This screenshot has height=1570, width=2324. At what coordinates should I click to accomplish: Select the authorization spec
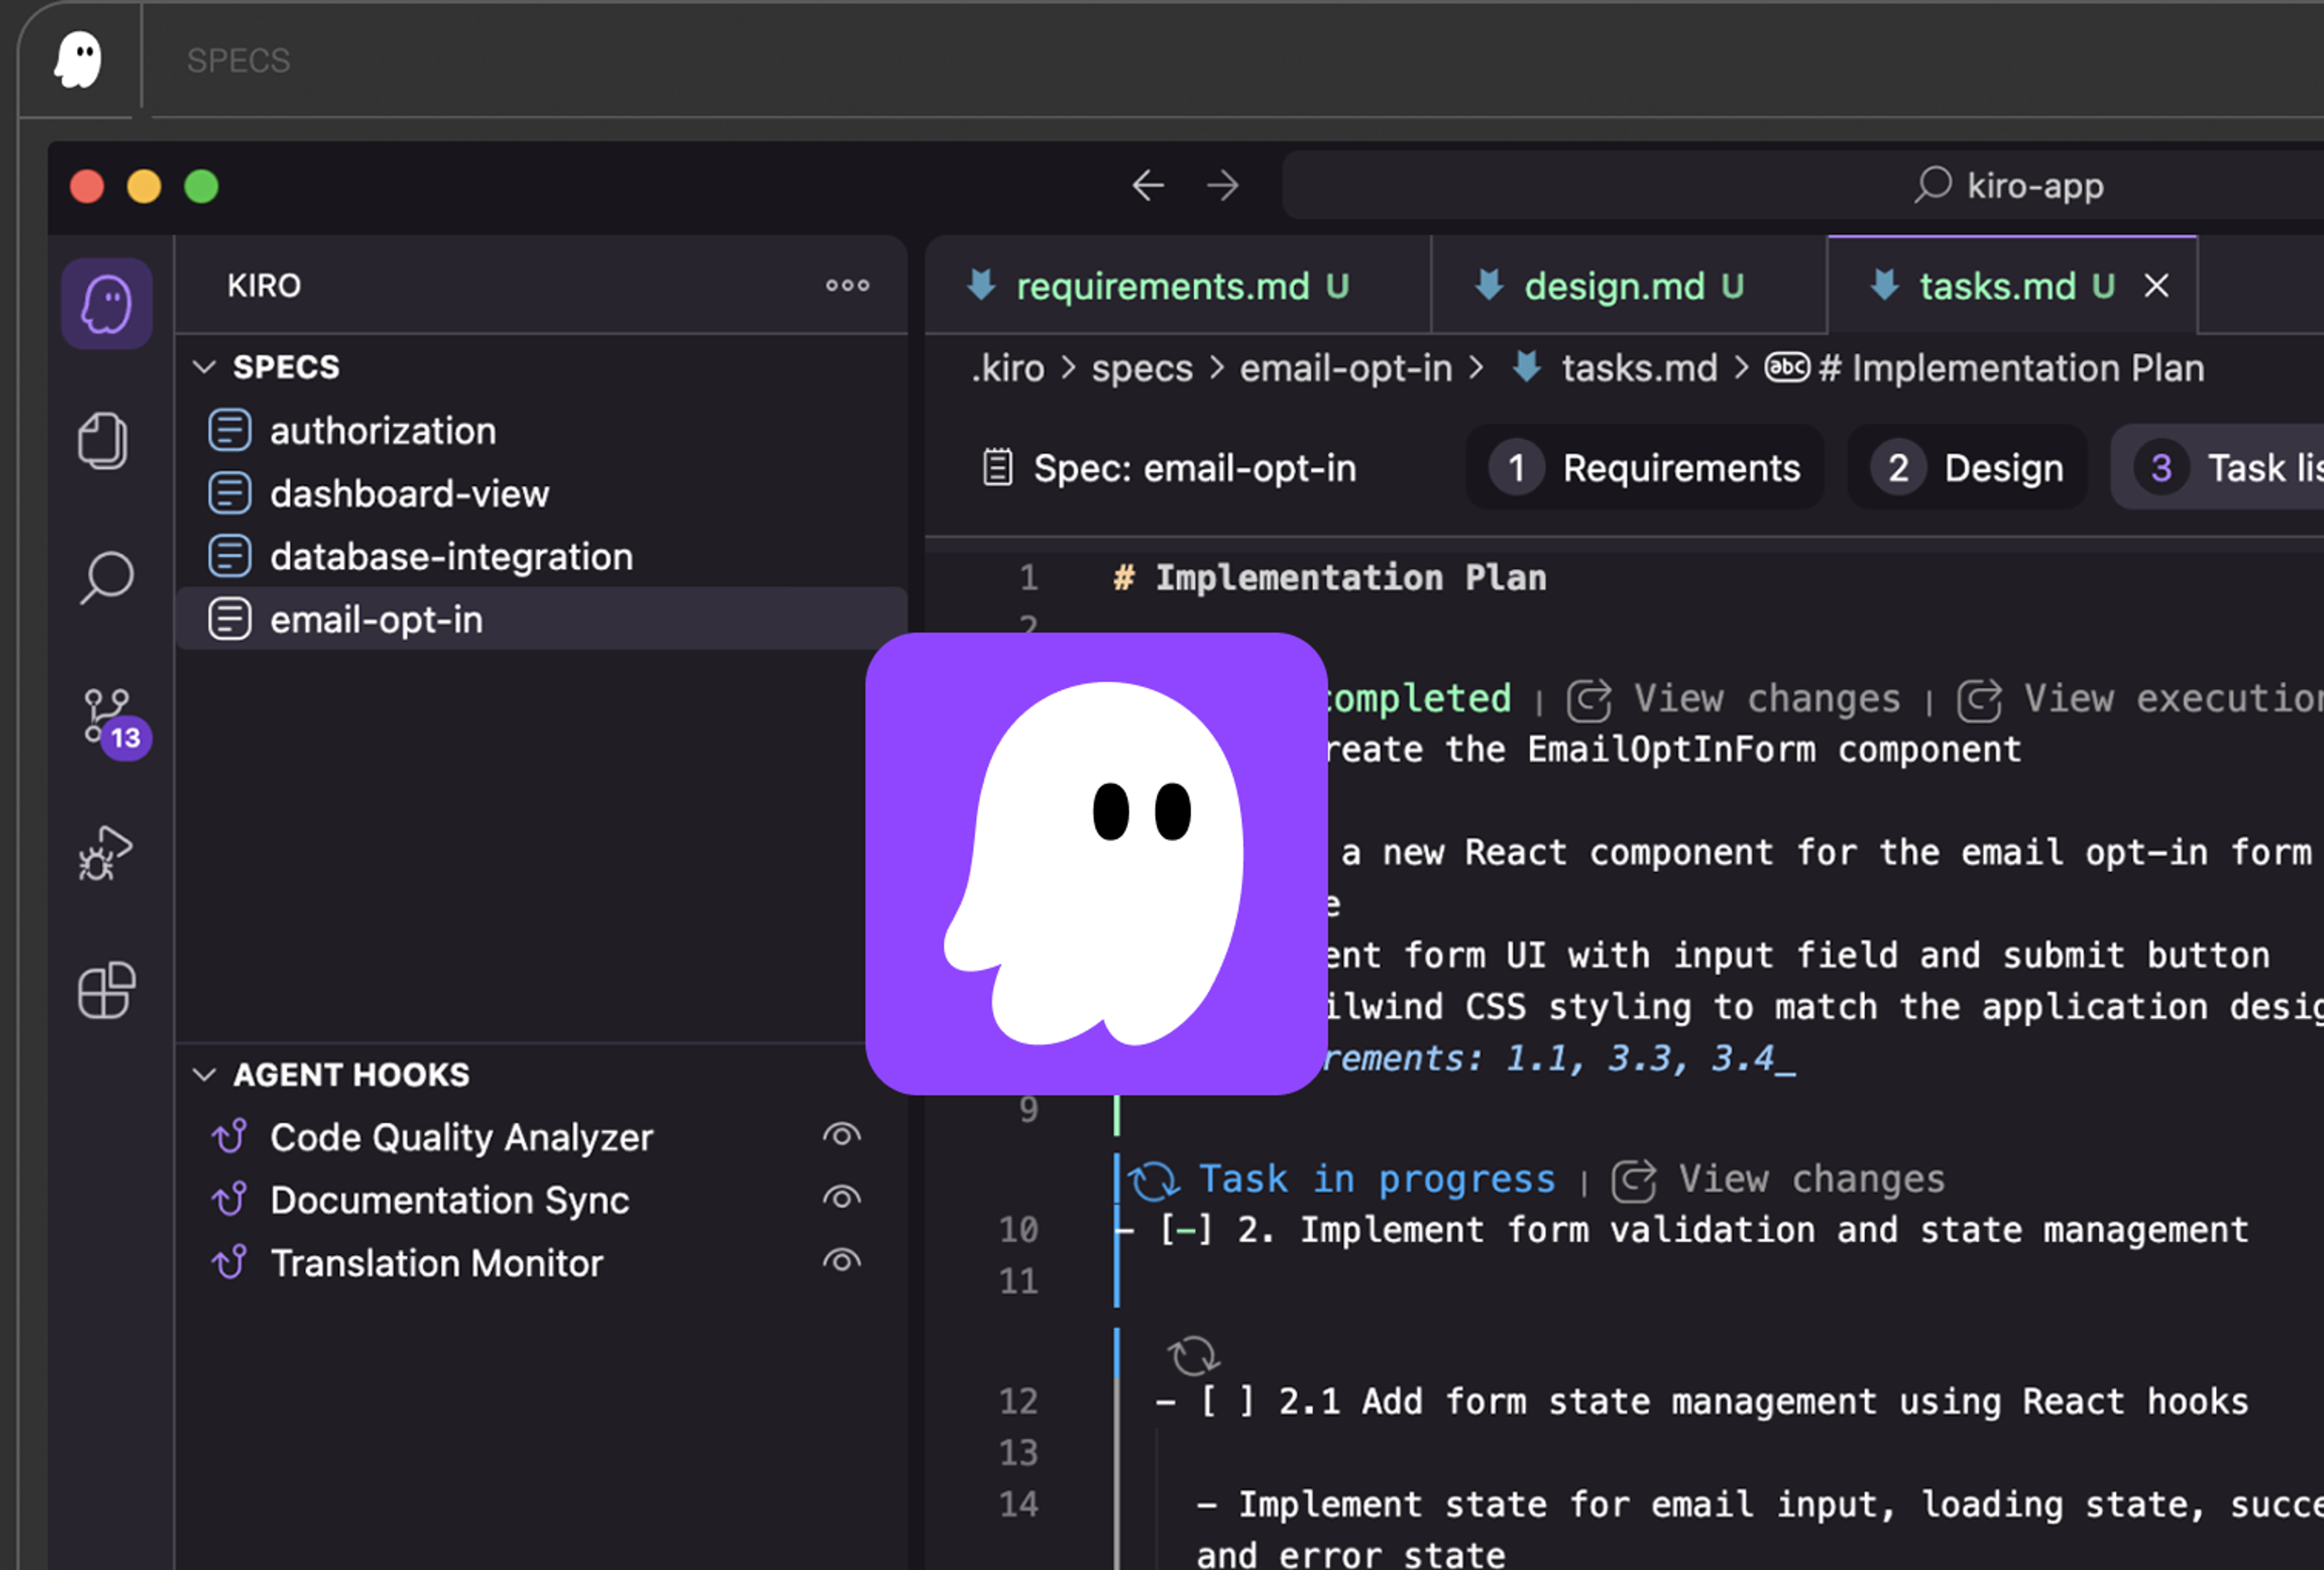pos(541,431)
